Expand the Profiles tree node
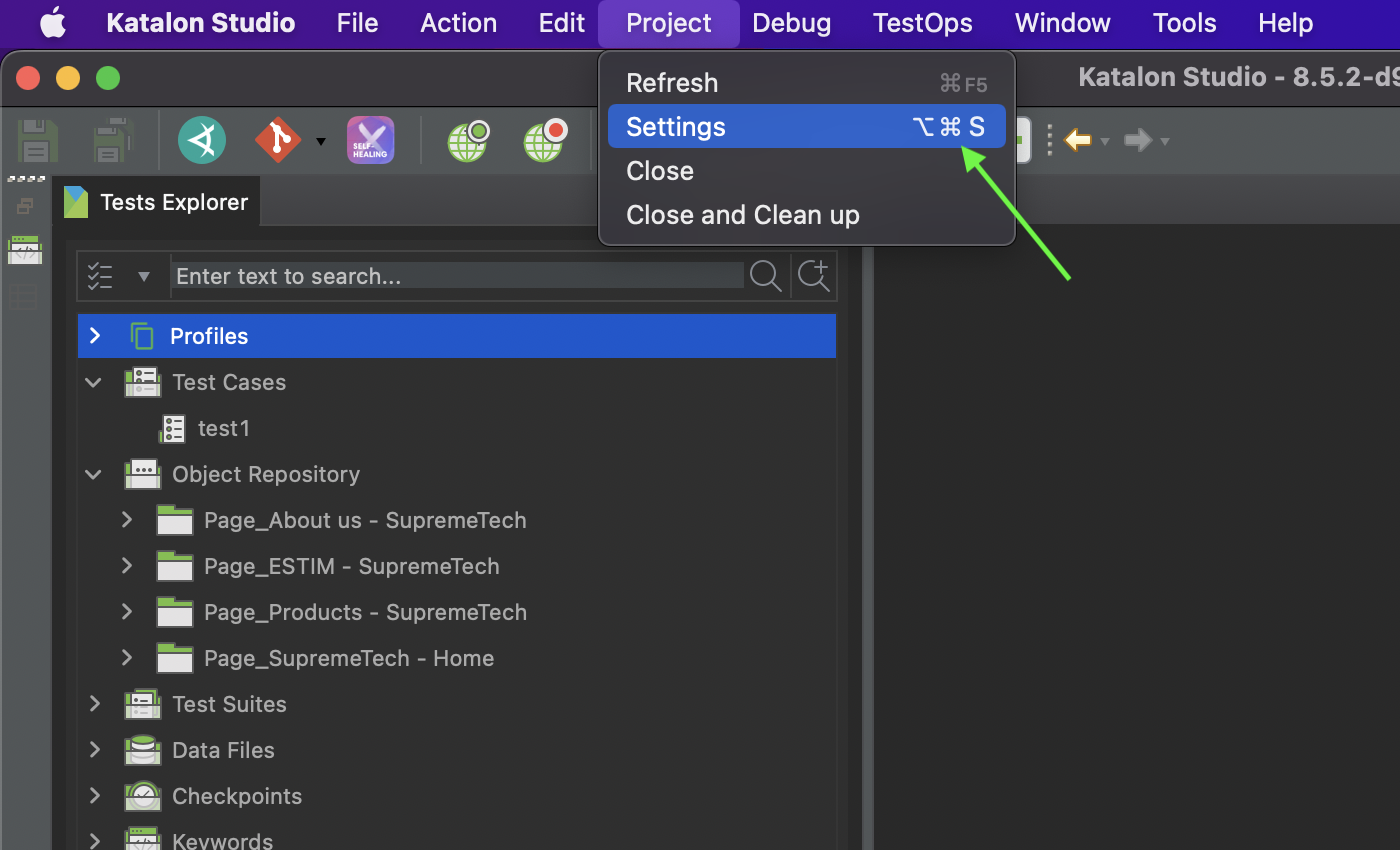 [95, 336]
